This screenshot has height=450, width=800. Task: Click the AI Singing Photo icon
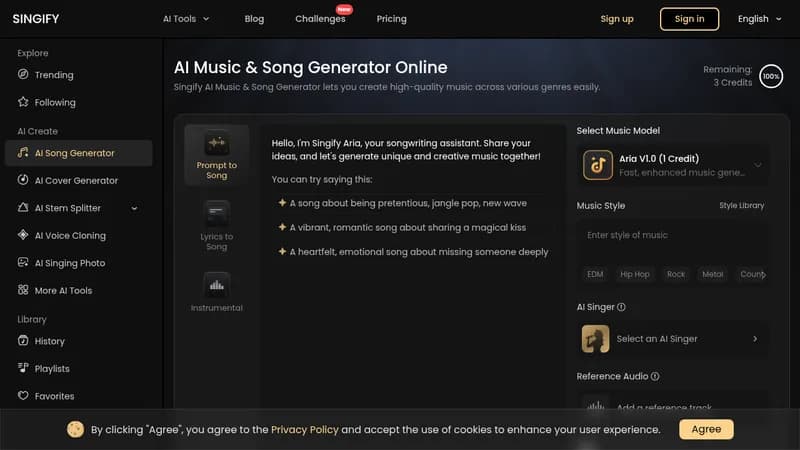23,263
